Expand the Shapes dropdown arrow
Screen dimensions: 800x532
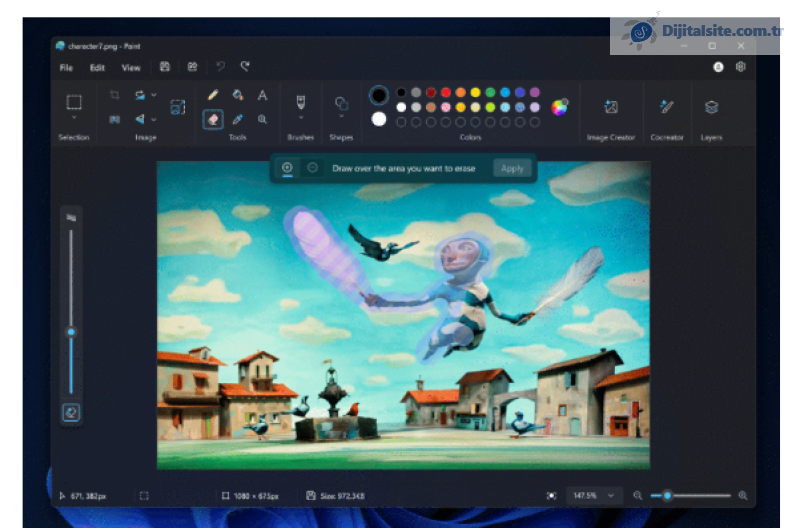[x=341, y=116]
